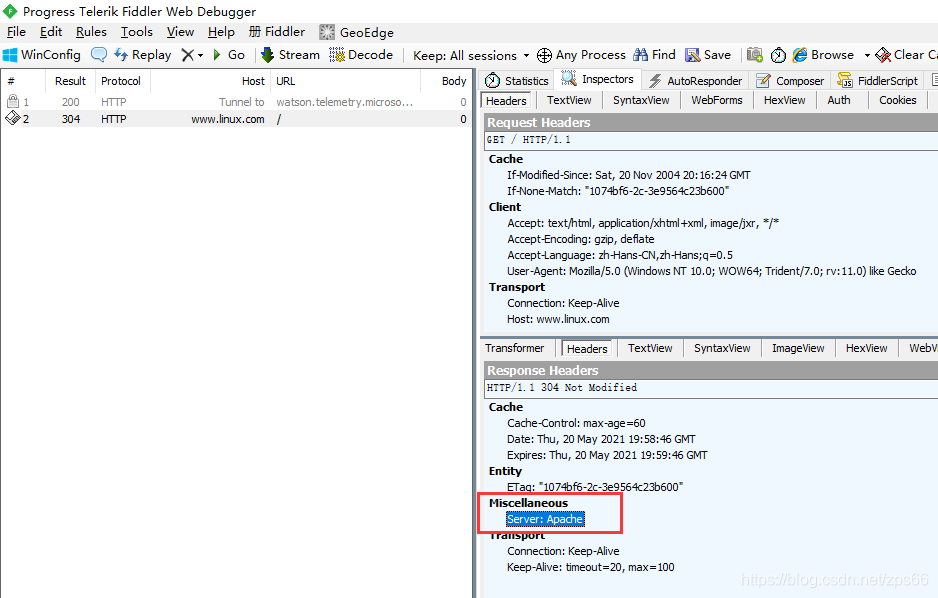Click the Remove X icon
The width and height of the screenshot is (938, 598).
point(188,55)
